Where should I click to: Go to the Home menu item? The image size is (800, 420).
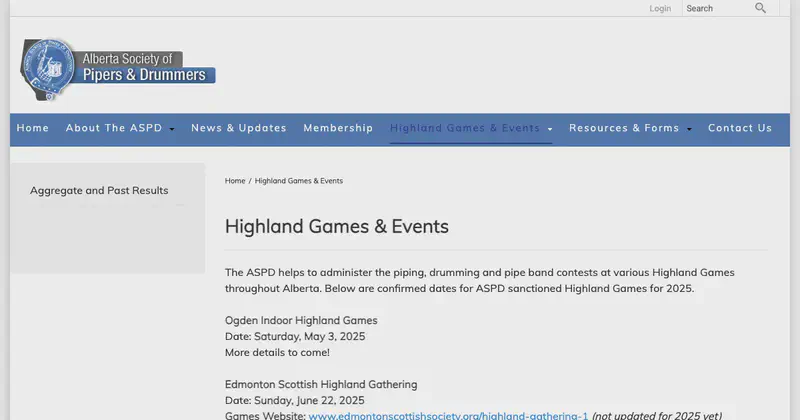coord(33,128)
